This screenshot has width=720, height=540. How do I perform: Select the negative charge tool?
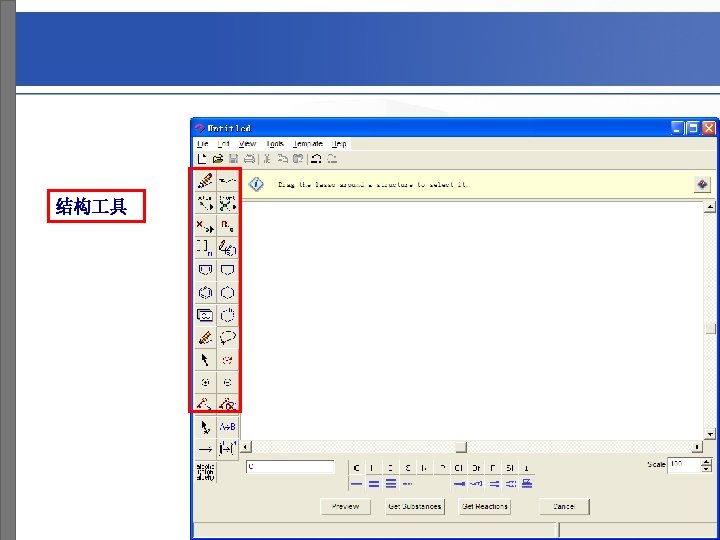click(227, 382)
